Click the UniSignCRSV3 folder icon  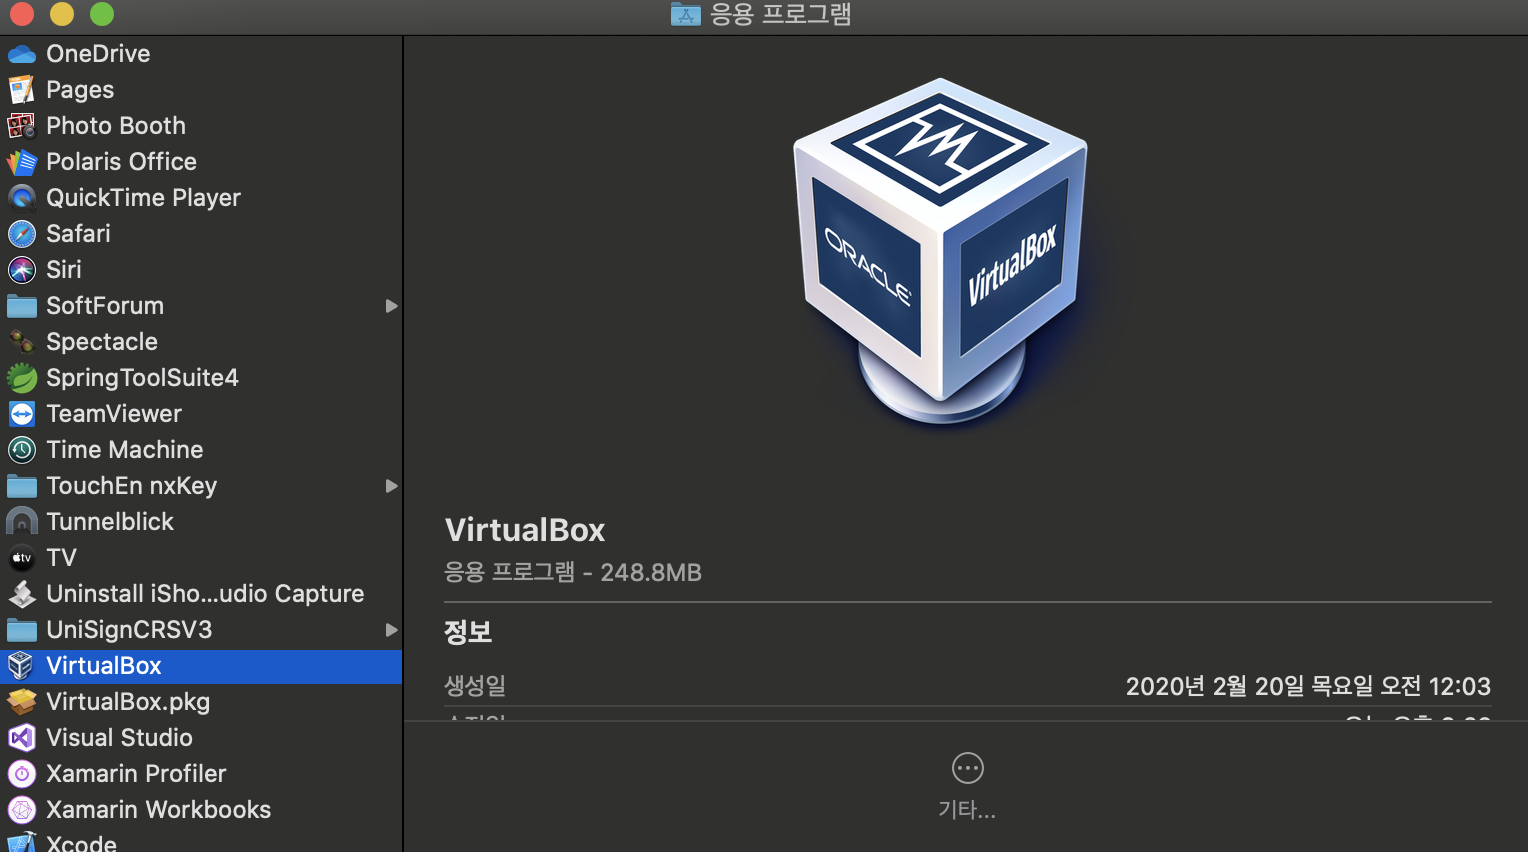[x=22, y=630]
